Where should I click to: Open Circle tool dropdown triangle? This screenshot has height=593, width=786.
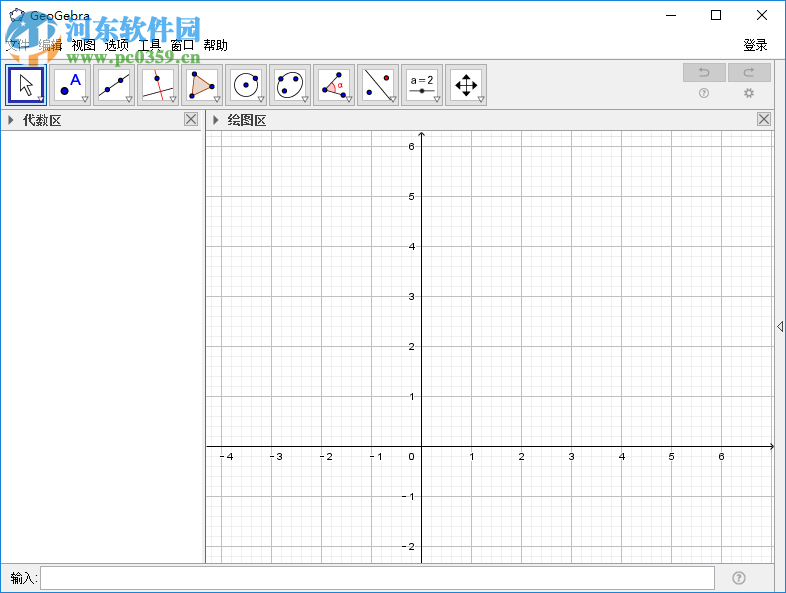tap(261, 99)
